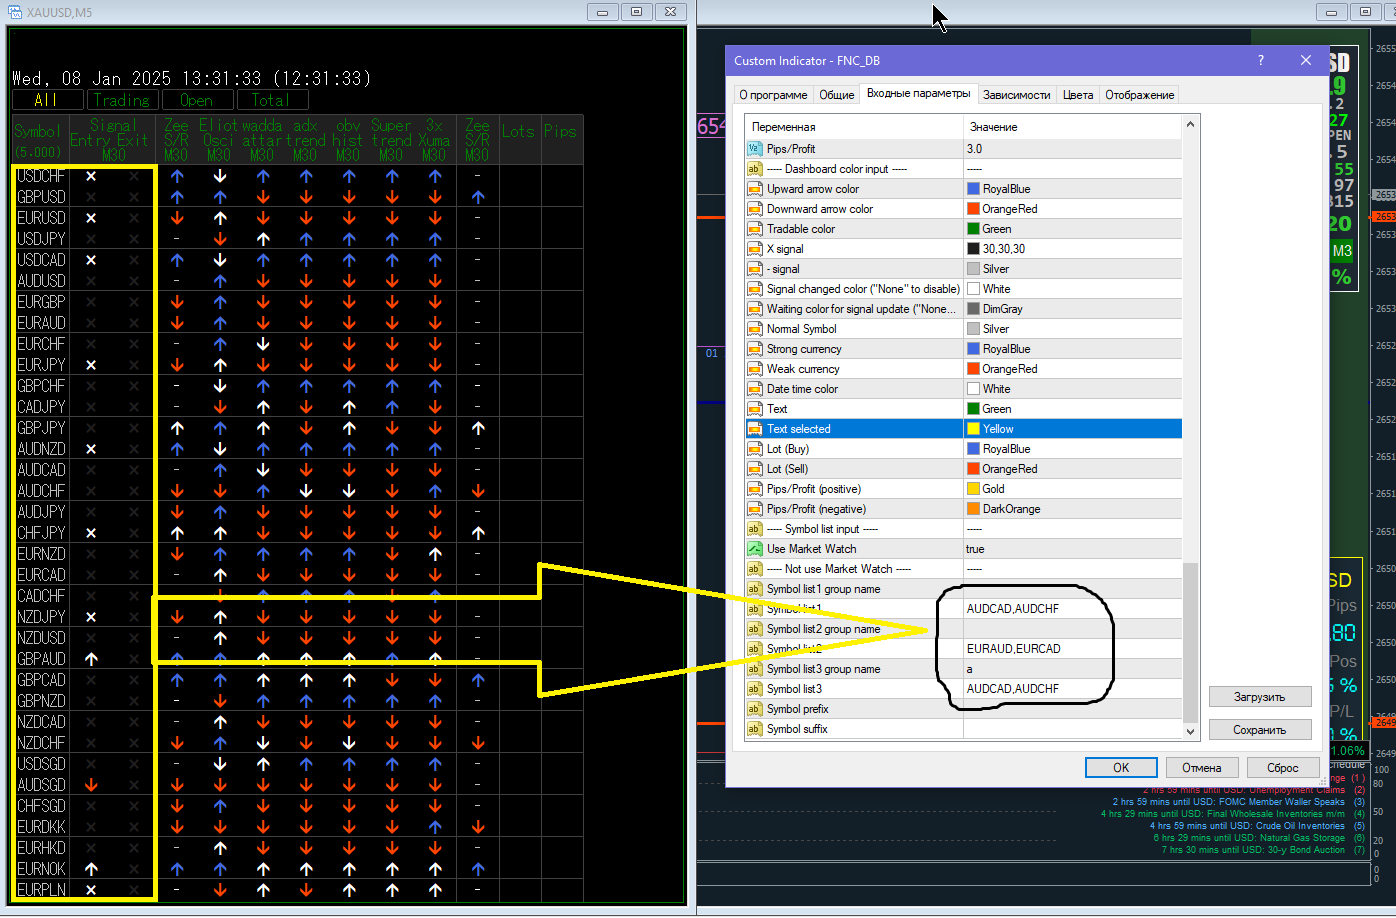The image size is (1396, 918).
Task: Click the Use Market Watch boolean icon
Action: click(x=755, y=549)
